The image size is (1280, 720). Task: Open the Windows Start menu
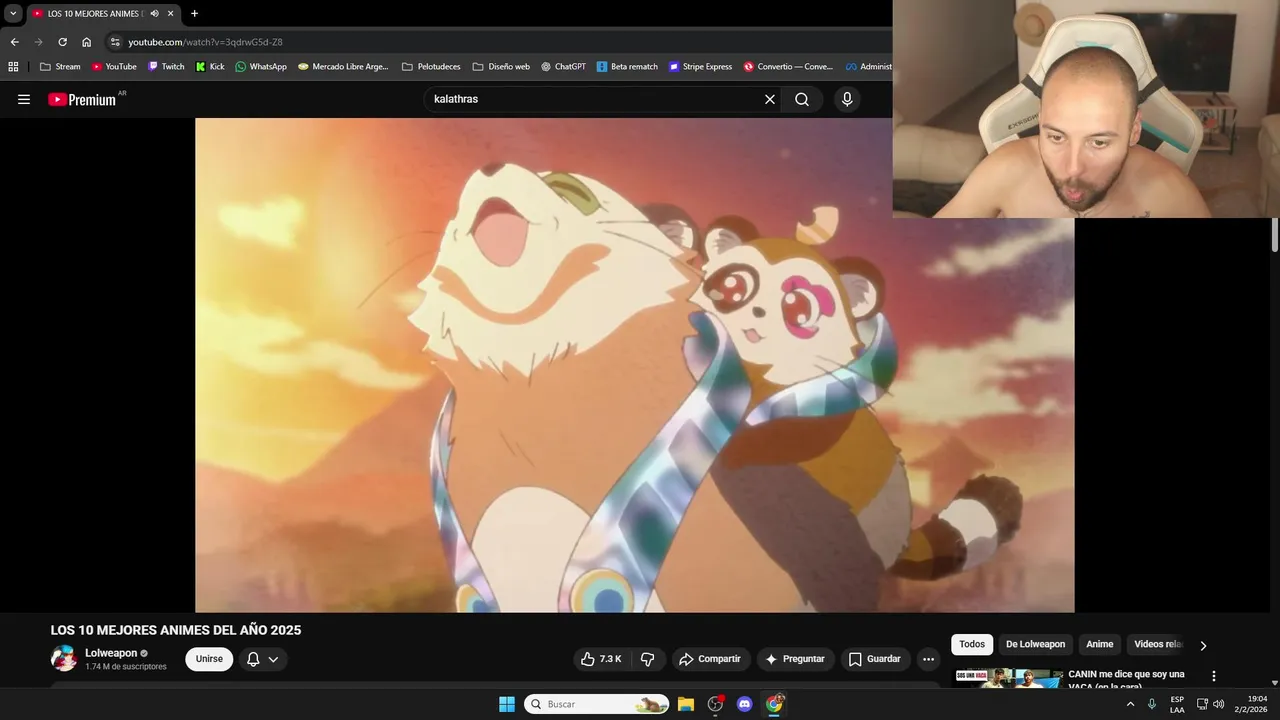[507, 704]
